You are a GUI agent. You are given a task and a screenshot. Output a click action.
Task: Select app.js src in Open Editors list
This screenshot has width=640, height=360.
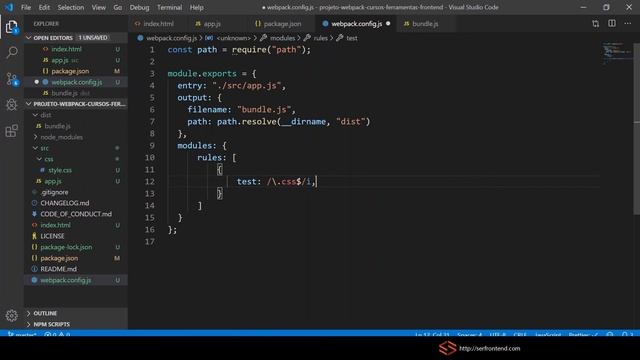(x=76, y=60)
